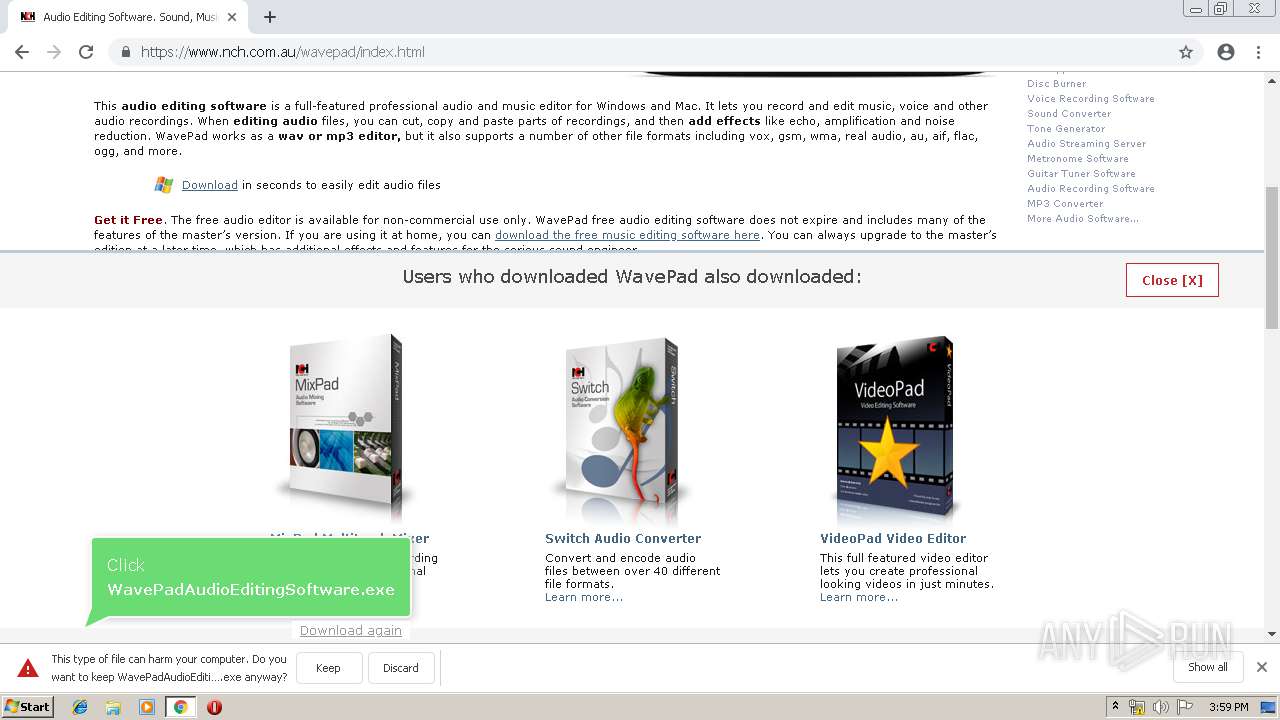1280x720 pixels.
Task: Open the volume speaker tray icon
Action: coord(1160,707)
